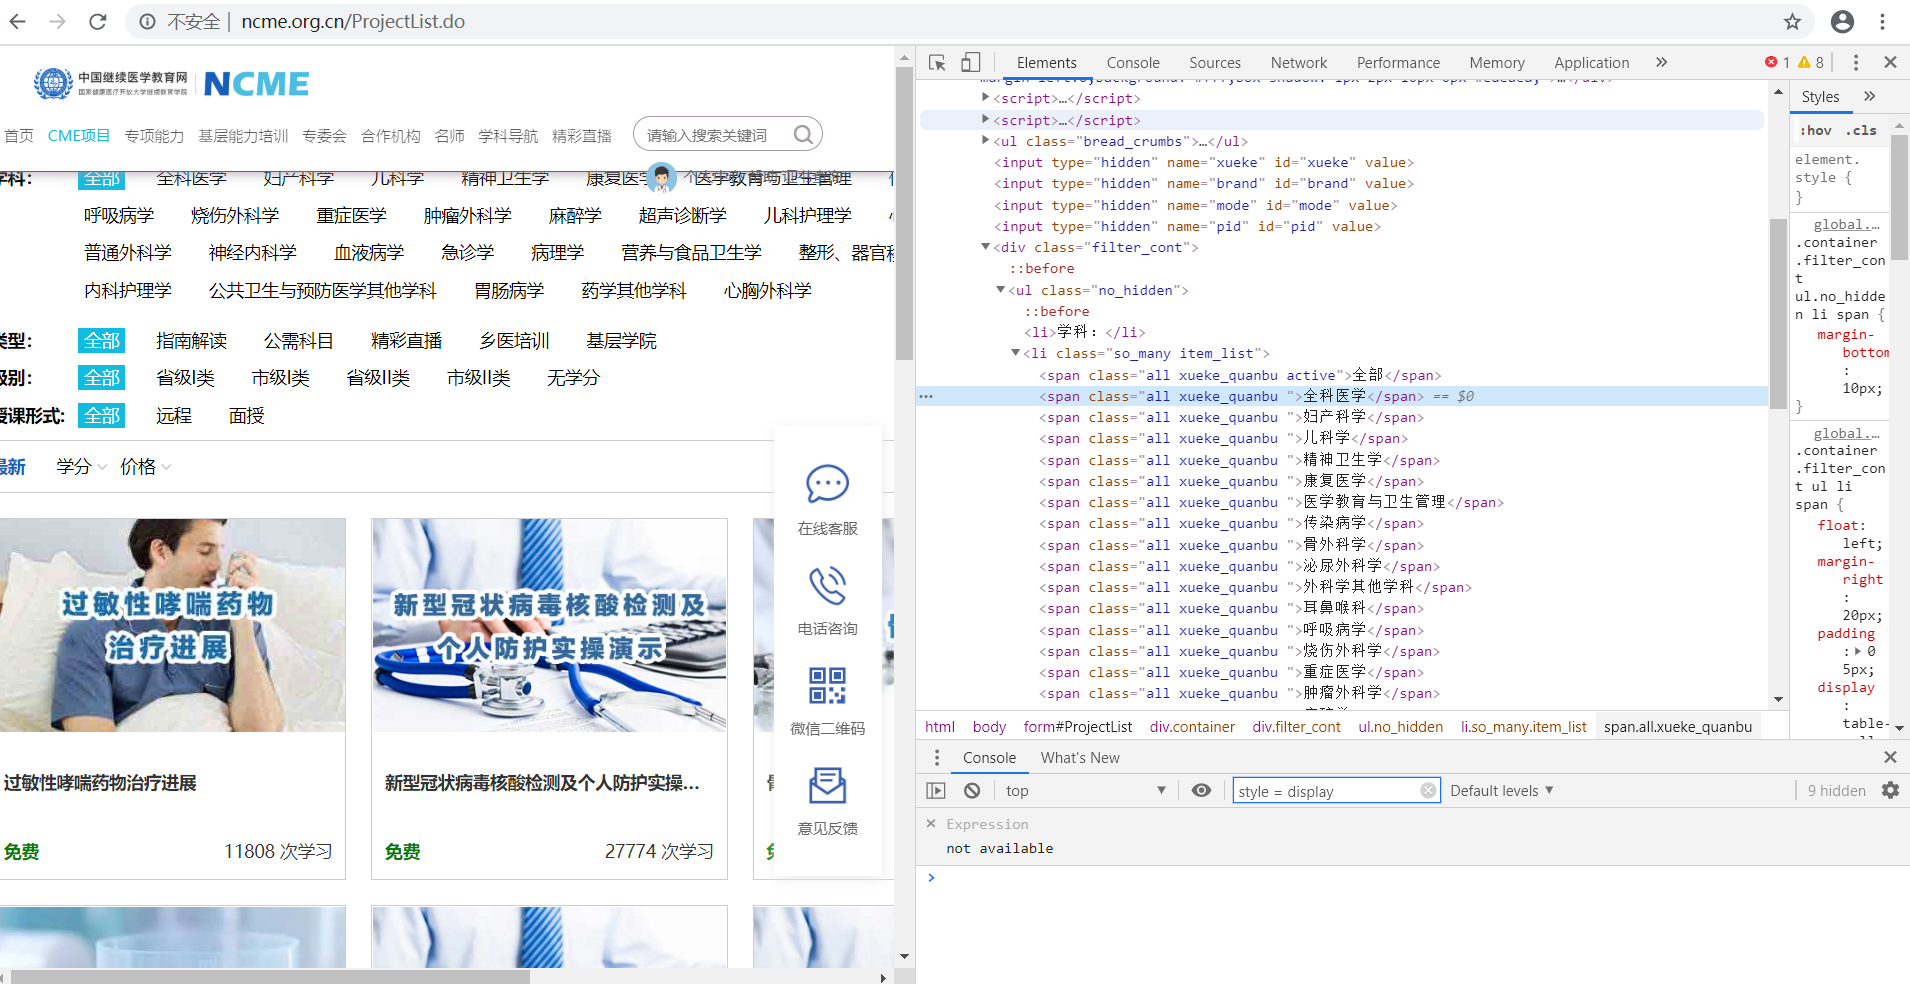Viewport: 1910px width, 984px height.
Task: Click the search magnifier icon on the site
Action: pyautogui.click(x=803, y=134)
